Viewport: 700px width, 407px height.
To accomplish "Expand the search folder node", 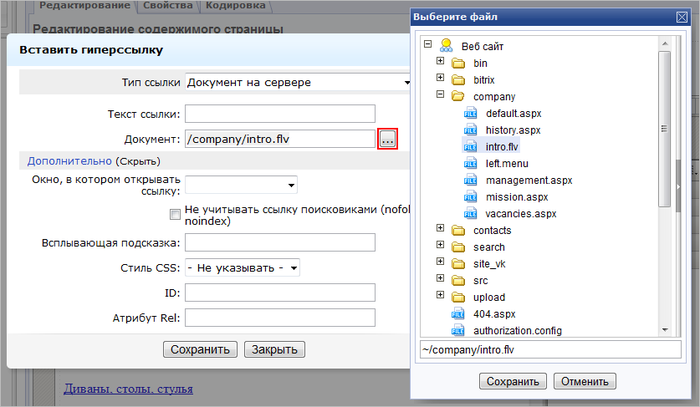I will 440,245.
